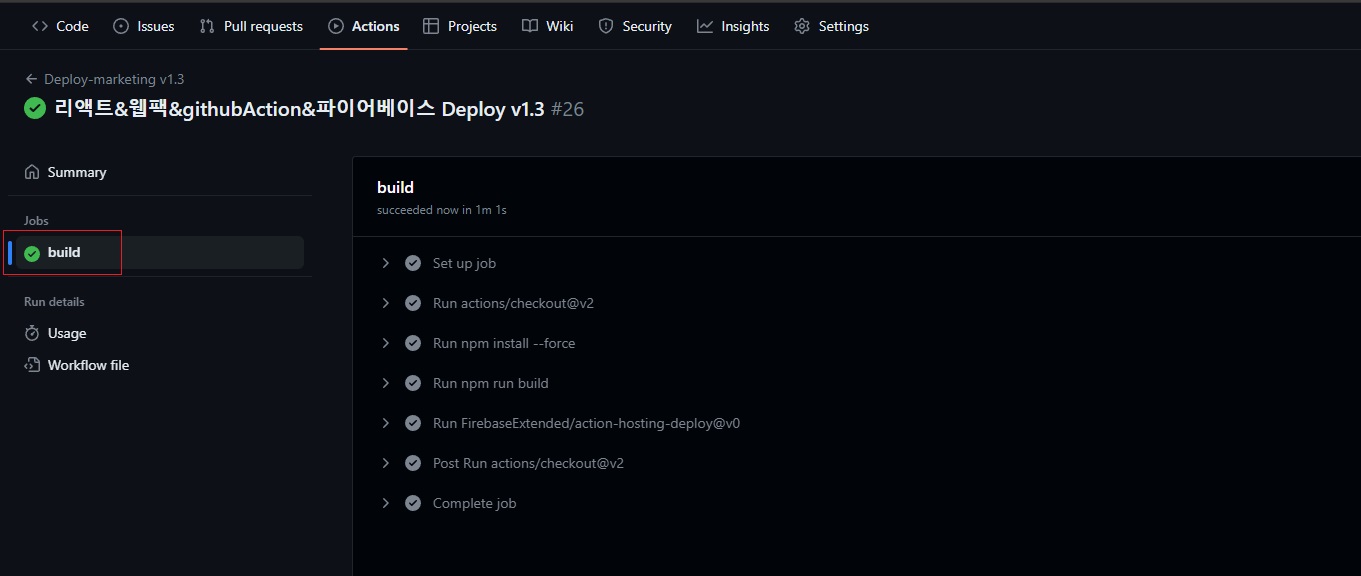Click the build heading in job panel
1361x576 pixels.
click(x=395, y=187)
